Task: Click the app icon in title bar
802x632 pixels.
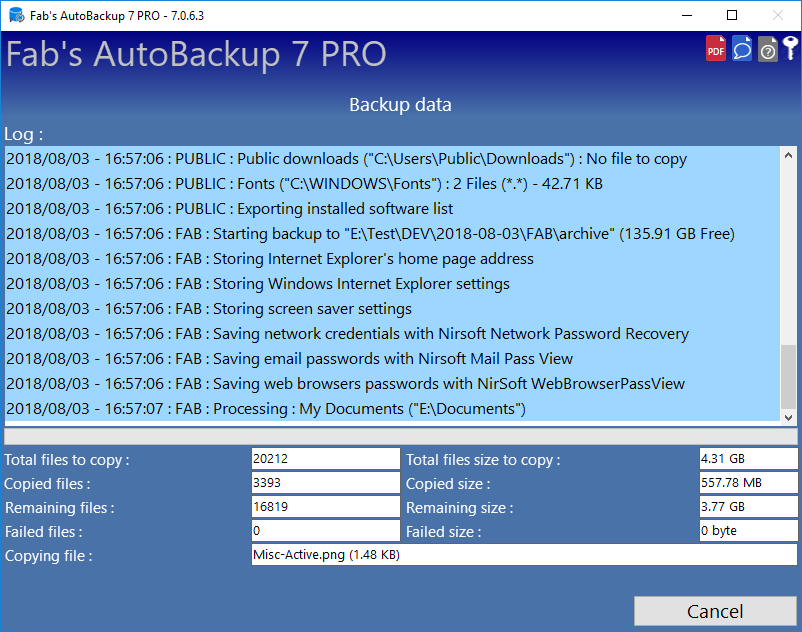Action: click(x=16, y=15)
